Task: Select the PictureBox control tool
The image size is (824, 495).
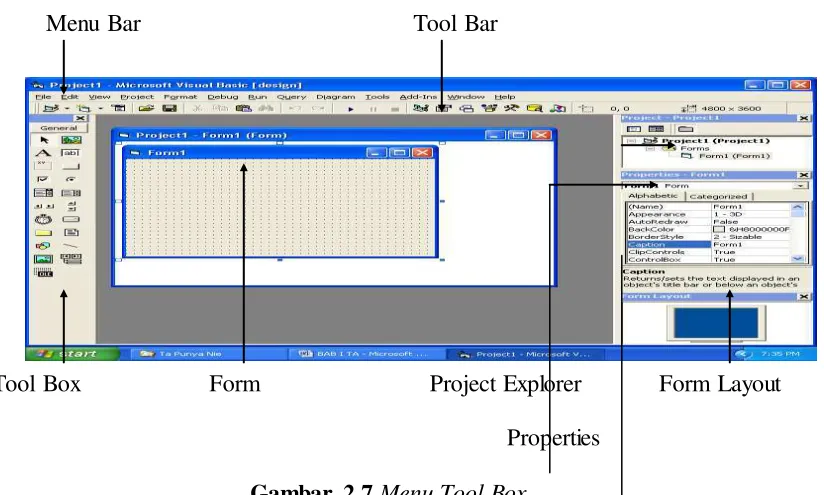Action: point(71,140)
